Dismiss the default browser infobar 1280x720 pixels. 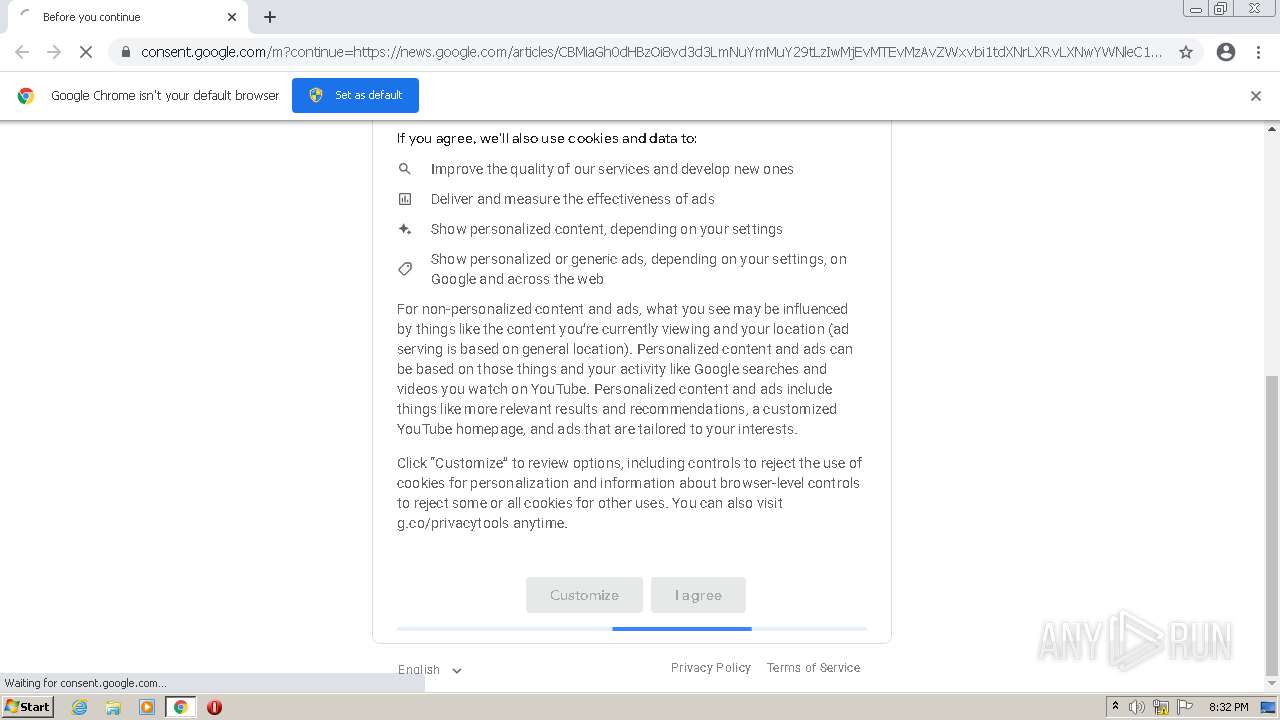click(x=1256, y=96)
